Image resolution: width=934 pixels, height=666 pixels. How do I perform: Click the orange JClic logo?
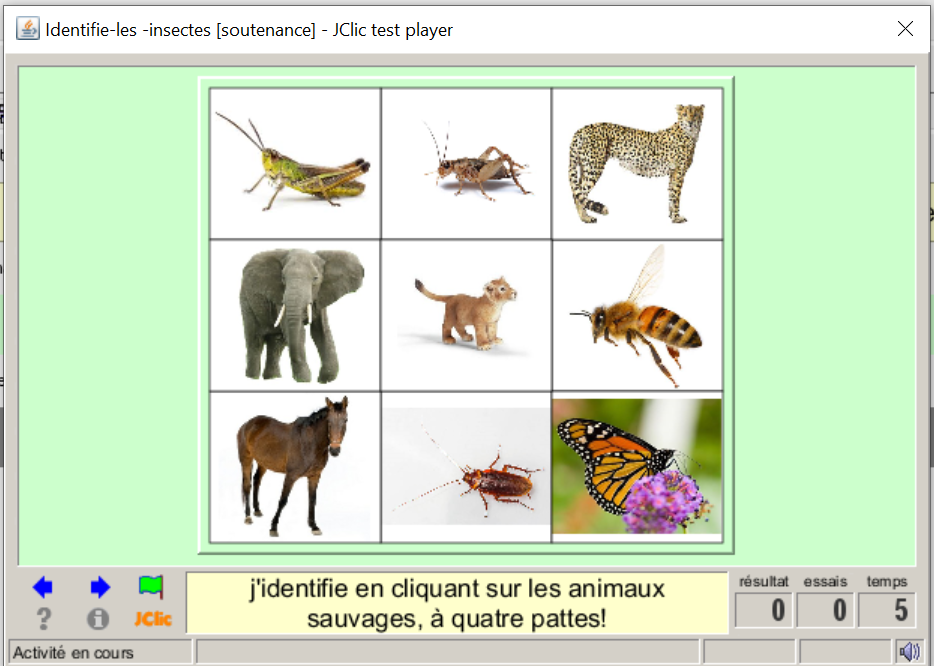(153, 619)
